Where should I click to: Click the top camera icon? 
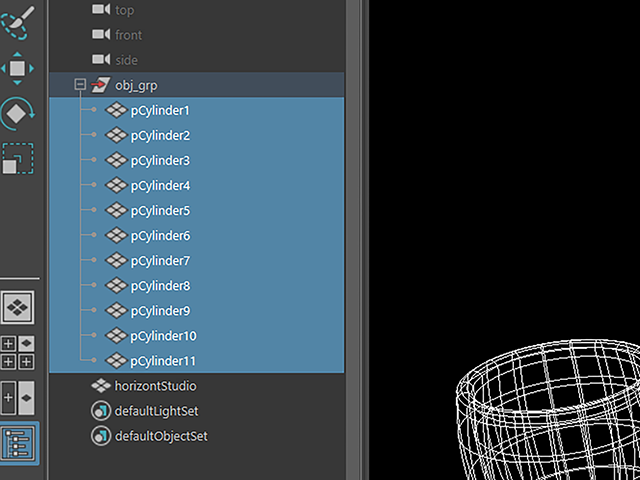(101, 9)
